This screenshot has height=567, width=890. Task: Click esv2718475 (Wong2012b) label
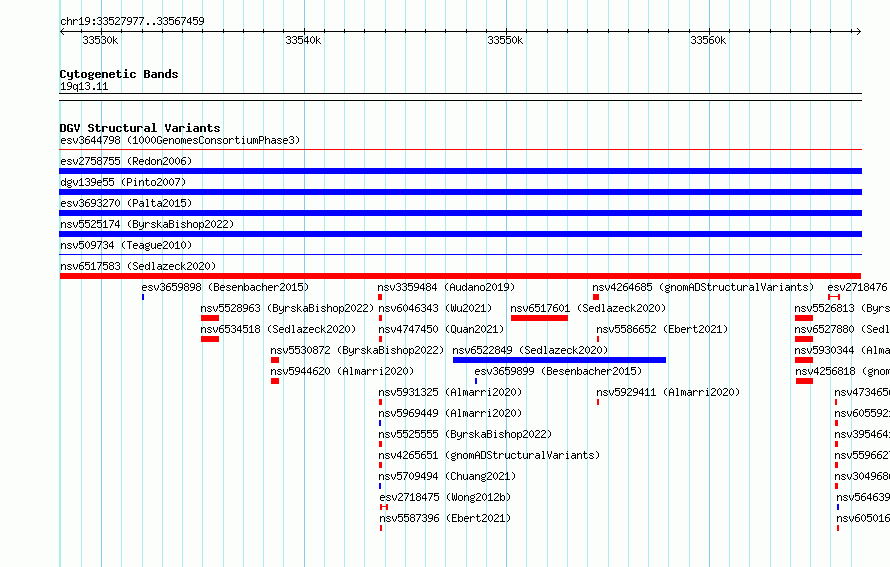click(x=445, y=497)
